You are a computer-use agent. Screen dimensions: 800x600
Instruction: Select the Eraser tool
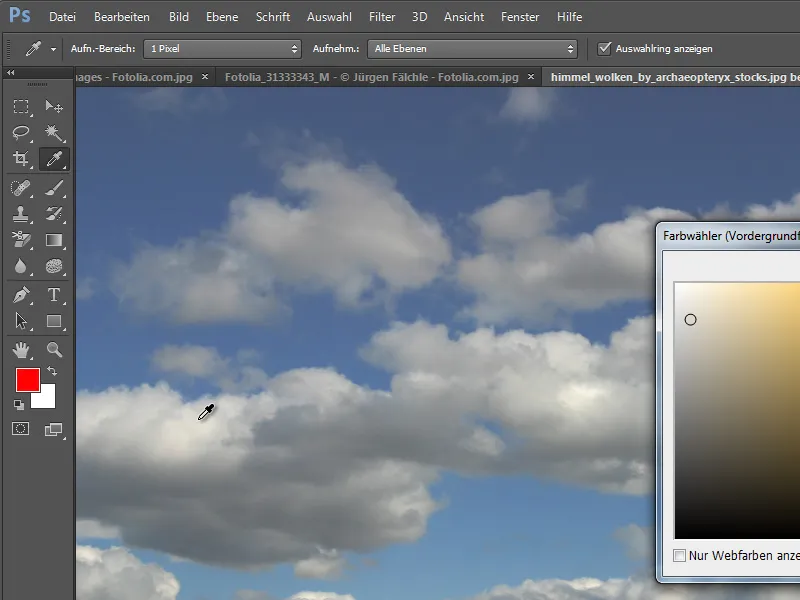pyautogui.click(x=21, y=240)
